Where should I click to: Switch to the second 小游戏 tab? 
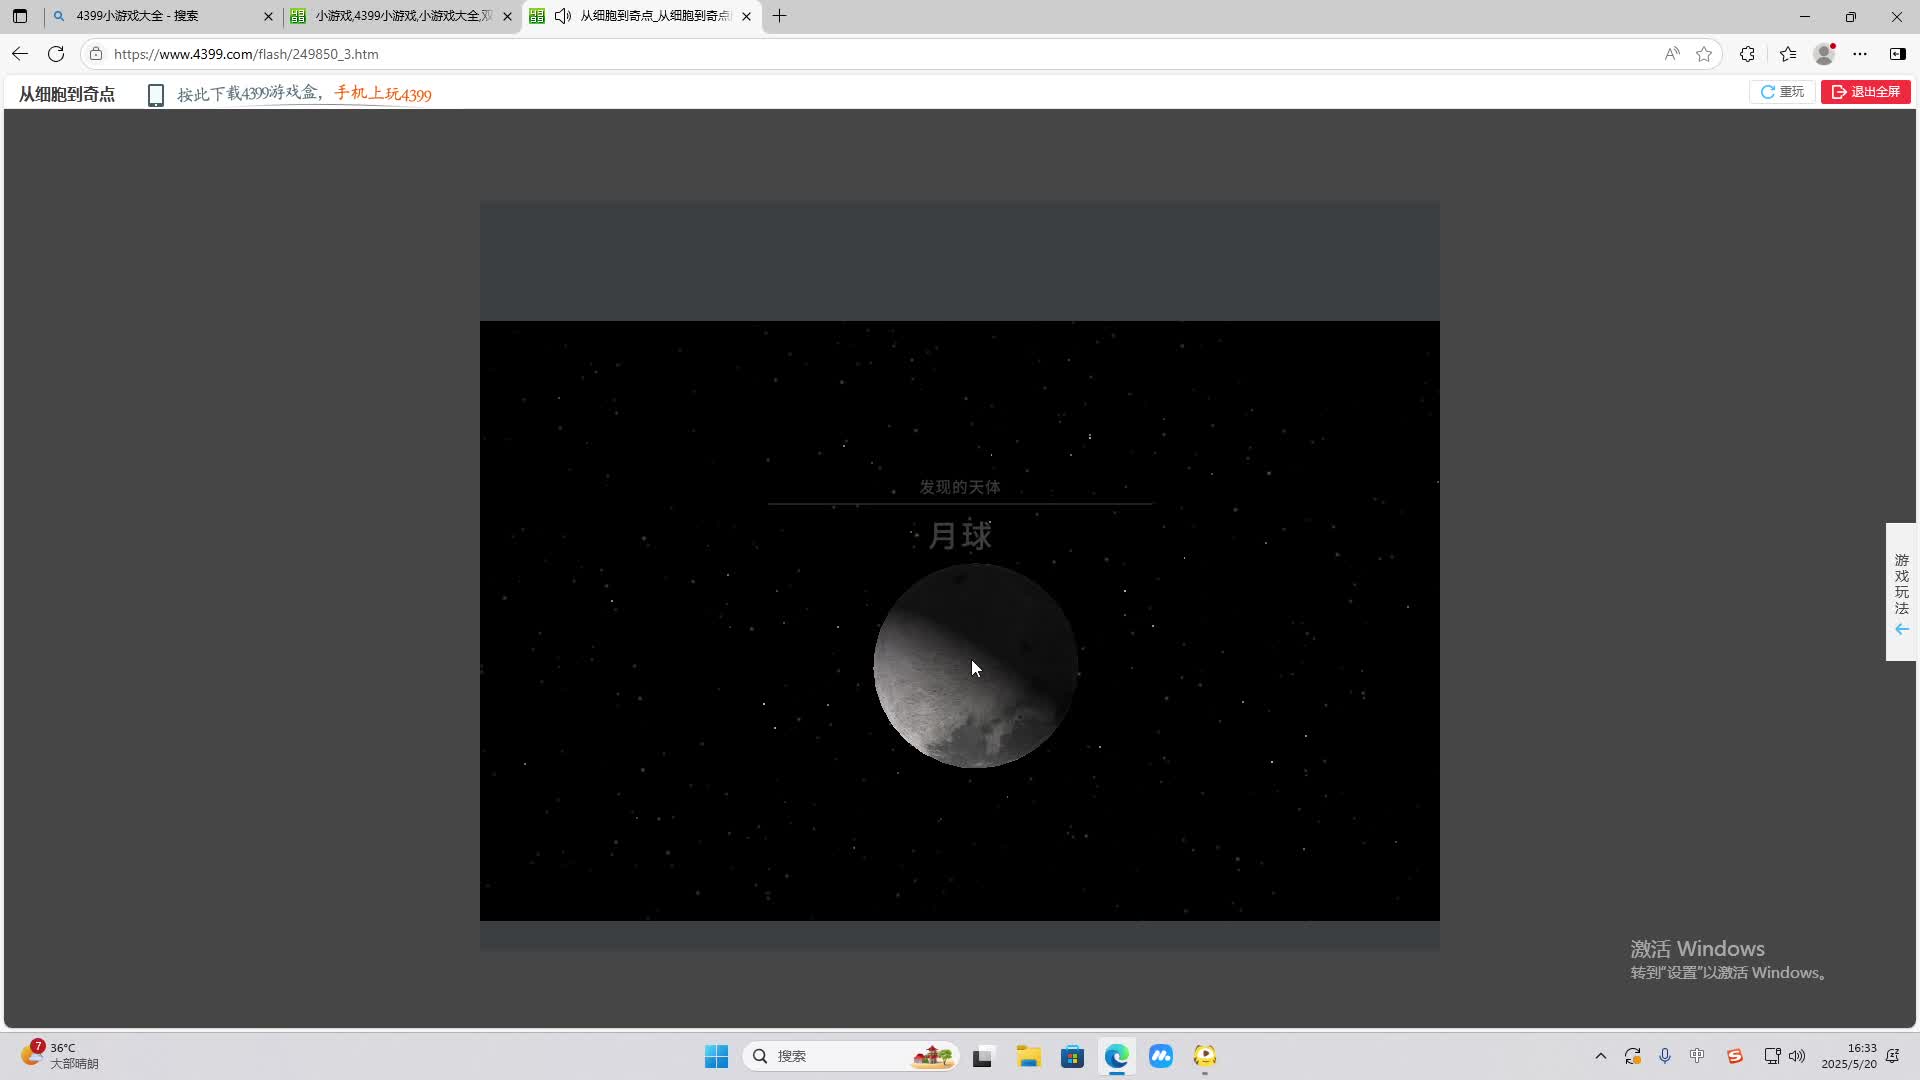pos(400,16)
